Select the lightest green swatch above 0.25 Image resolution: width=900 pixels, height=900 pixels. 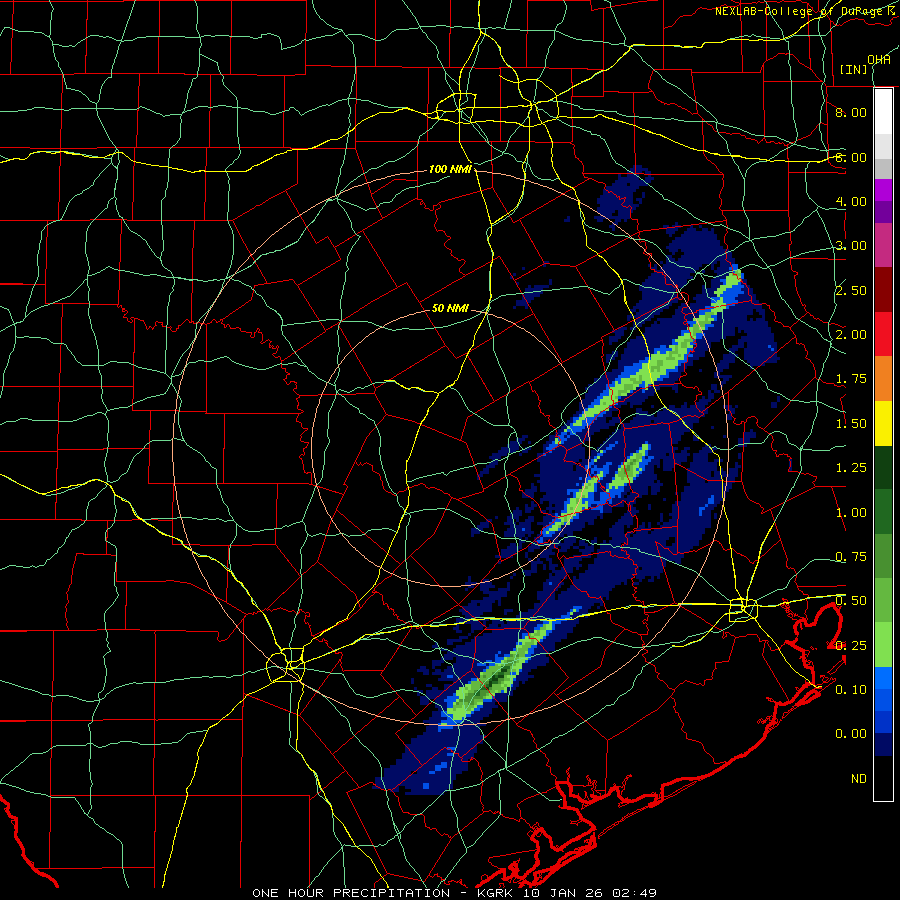(883, 645)
